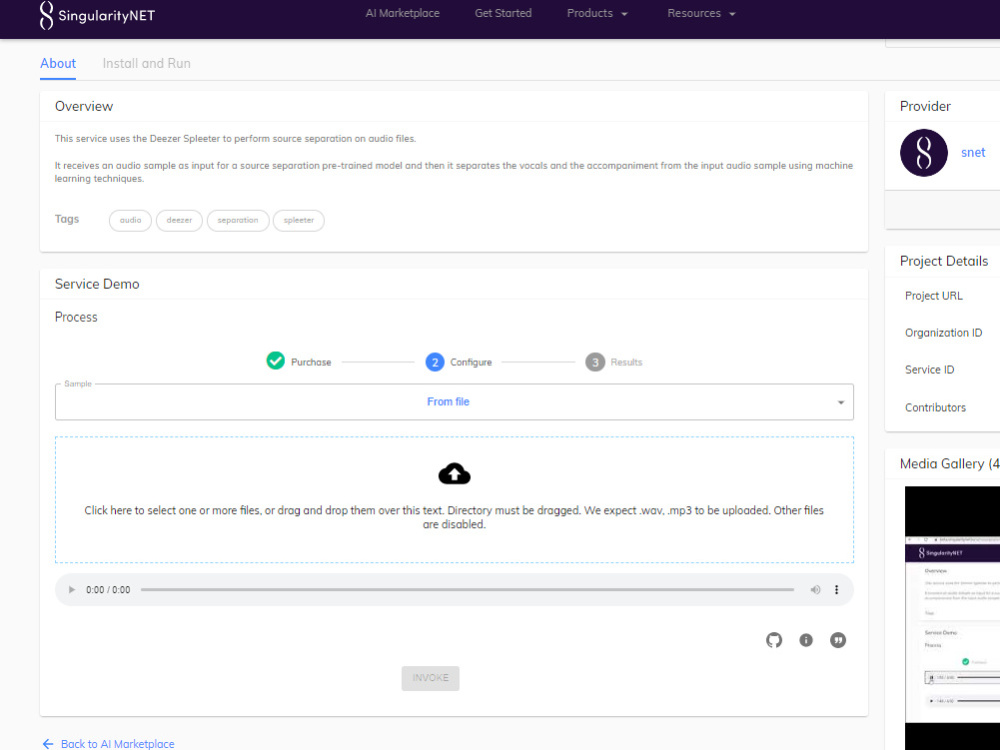Open the Media Gallery thumbnail
This screenshot has height=750, width=1000.
[952, 617]
